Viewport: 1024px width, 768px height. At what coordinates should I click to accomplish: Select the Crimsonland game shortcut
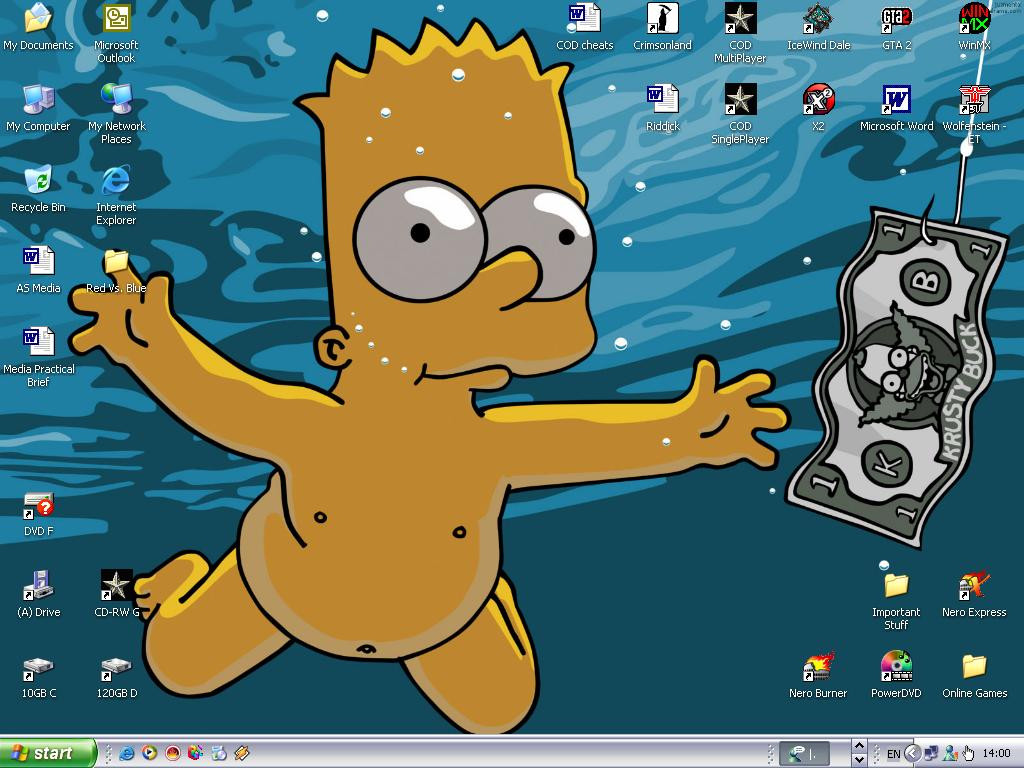[662, 27]
